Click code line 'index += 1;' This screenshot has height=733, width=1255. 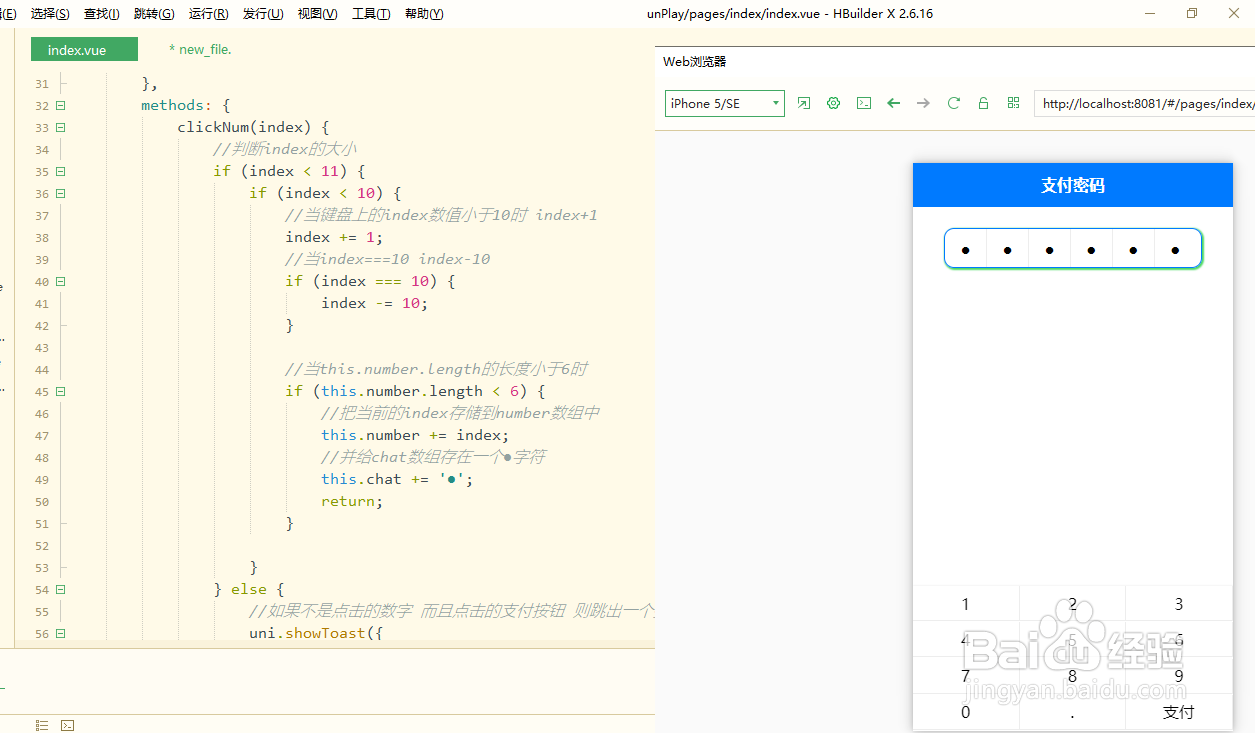point(334,237)
